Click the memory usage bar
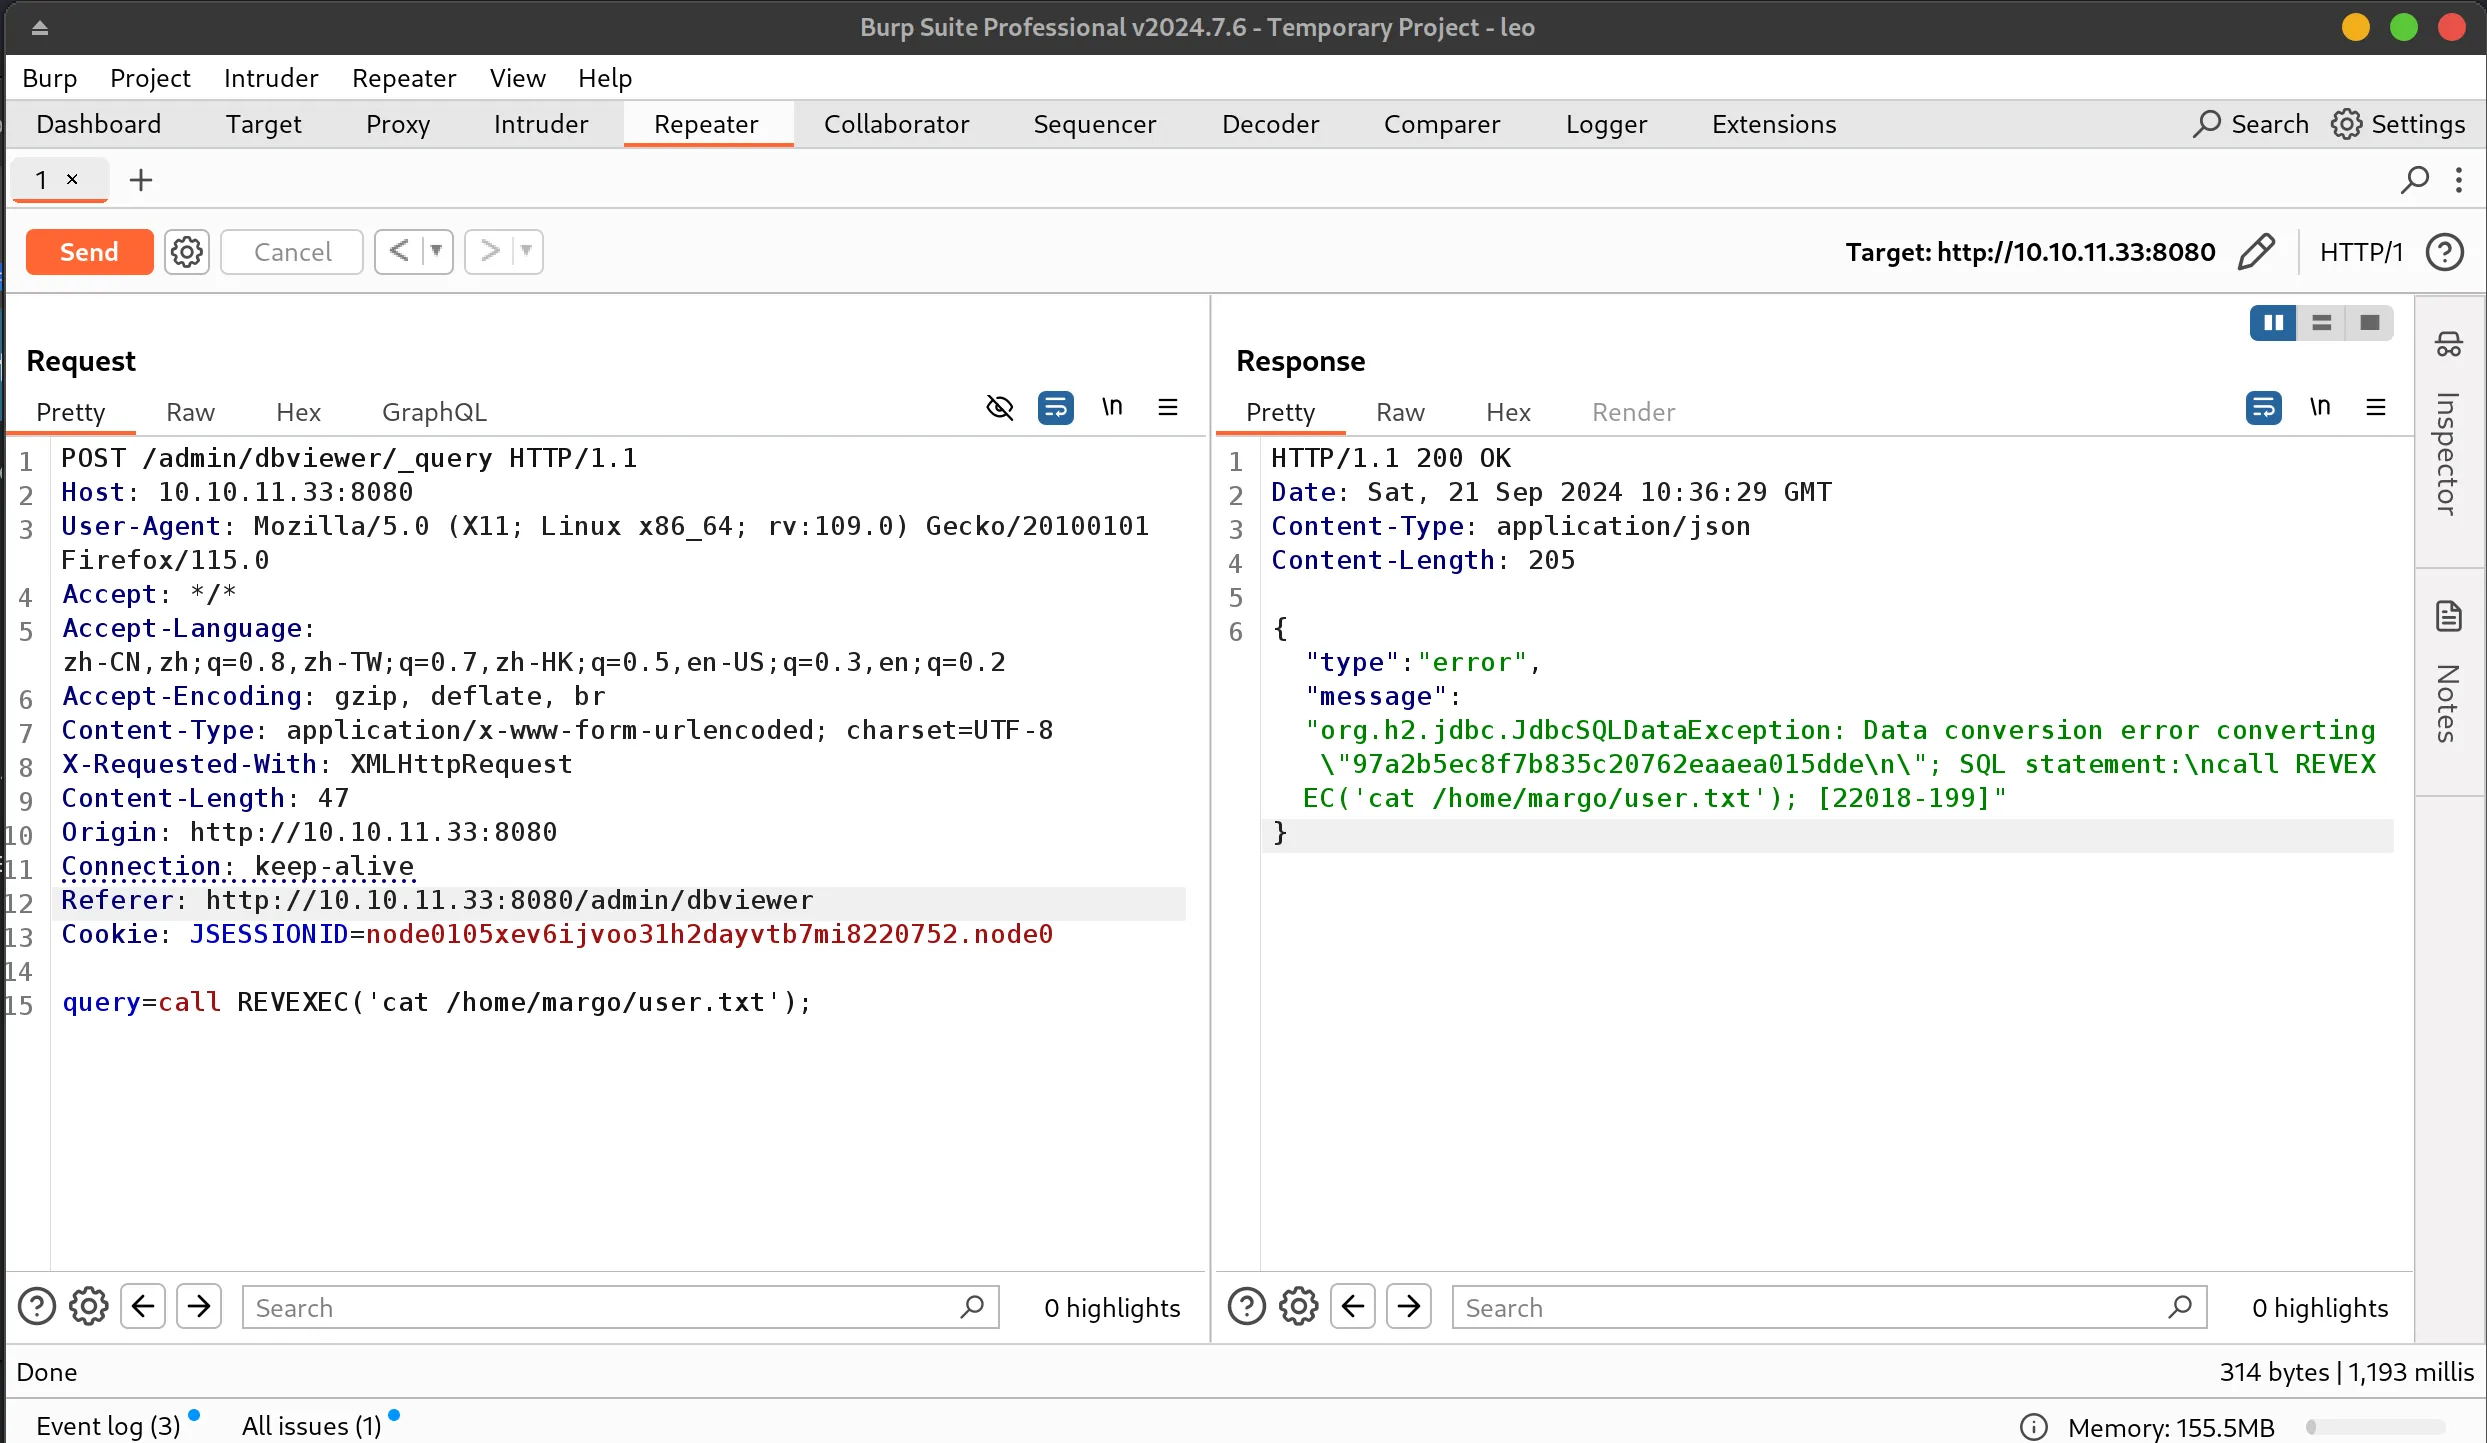This screenshot has height=1443, width=2487. tap(2376, 1427)
